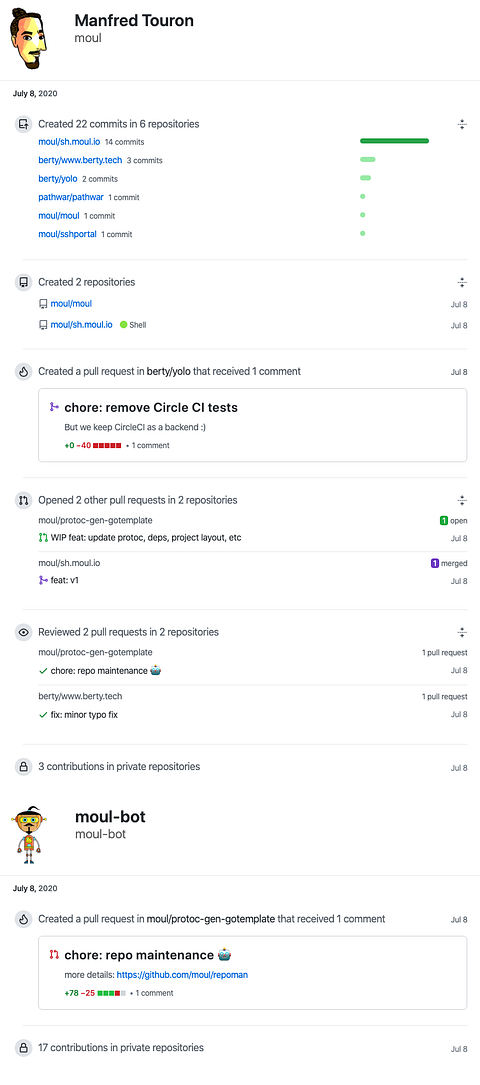The image size is (480, 1085).
Task: Open the WIP feat: update protoc pull request
Action: (x=146, y=538)
